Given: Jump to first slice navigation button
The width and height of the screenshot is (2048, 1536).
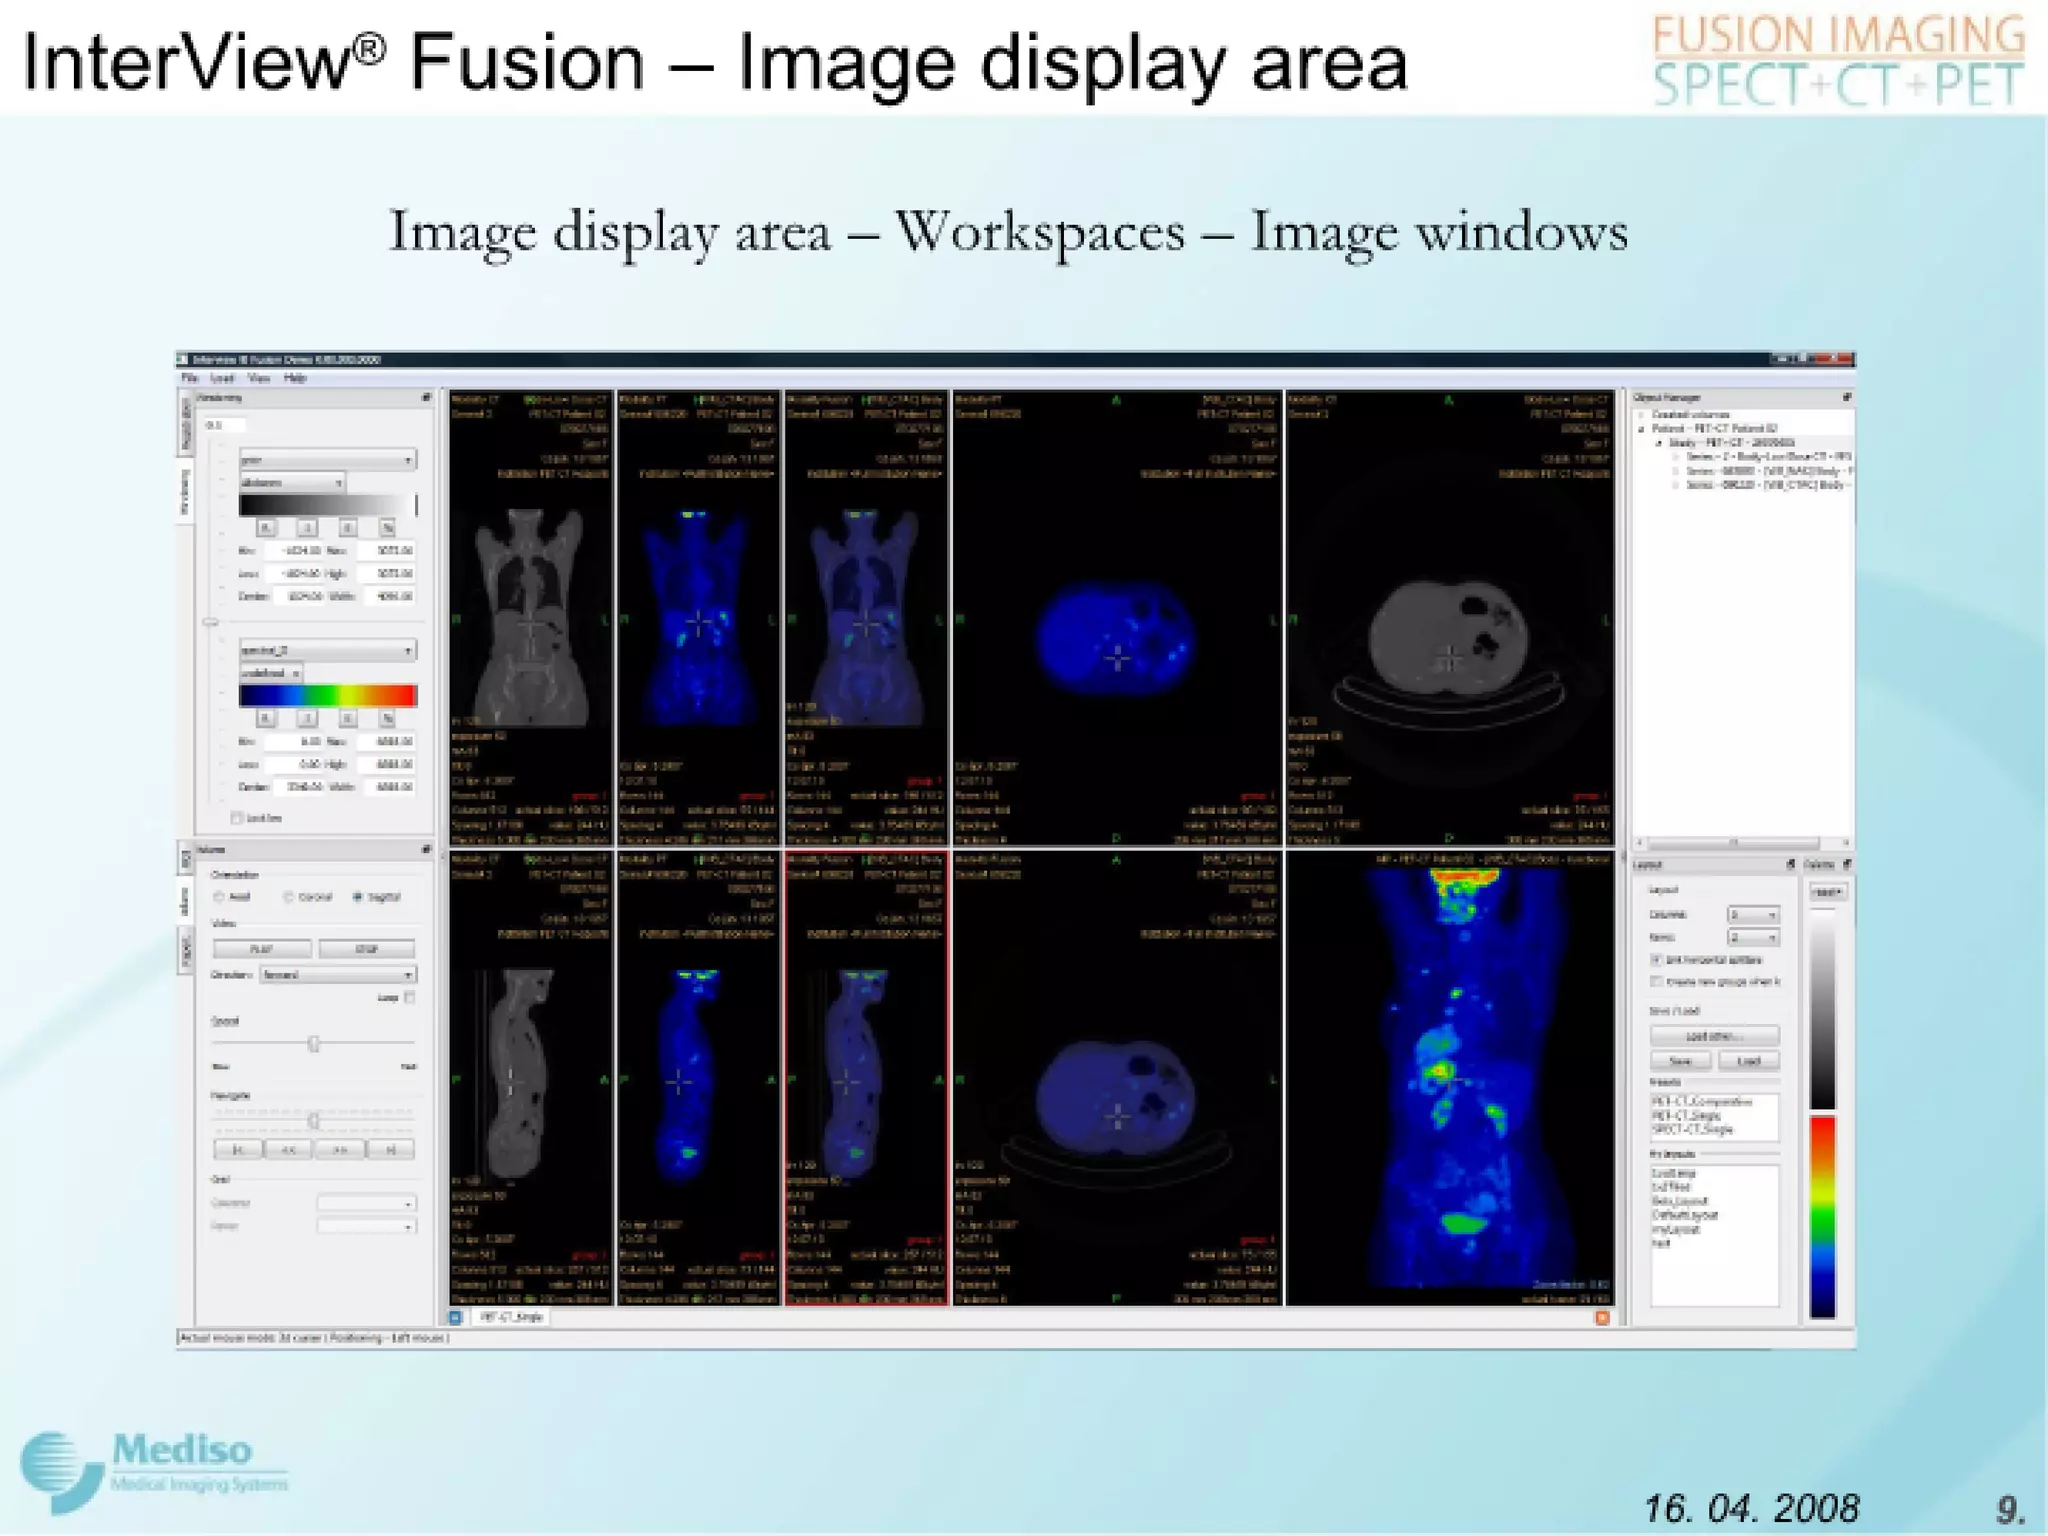Looking at the screenshot, I should [x=238, y=1151].
